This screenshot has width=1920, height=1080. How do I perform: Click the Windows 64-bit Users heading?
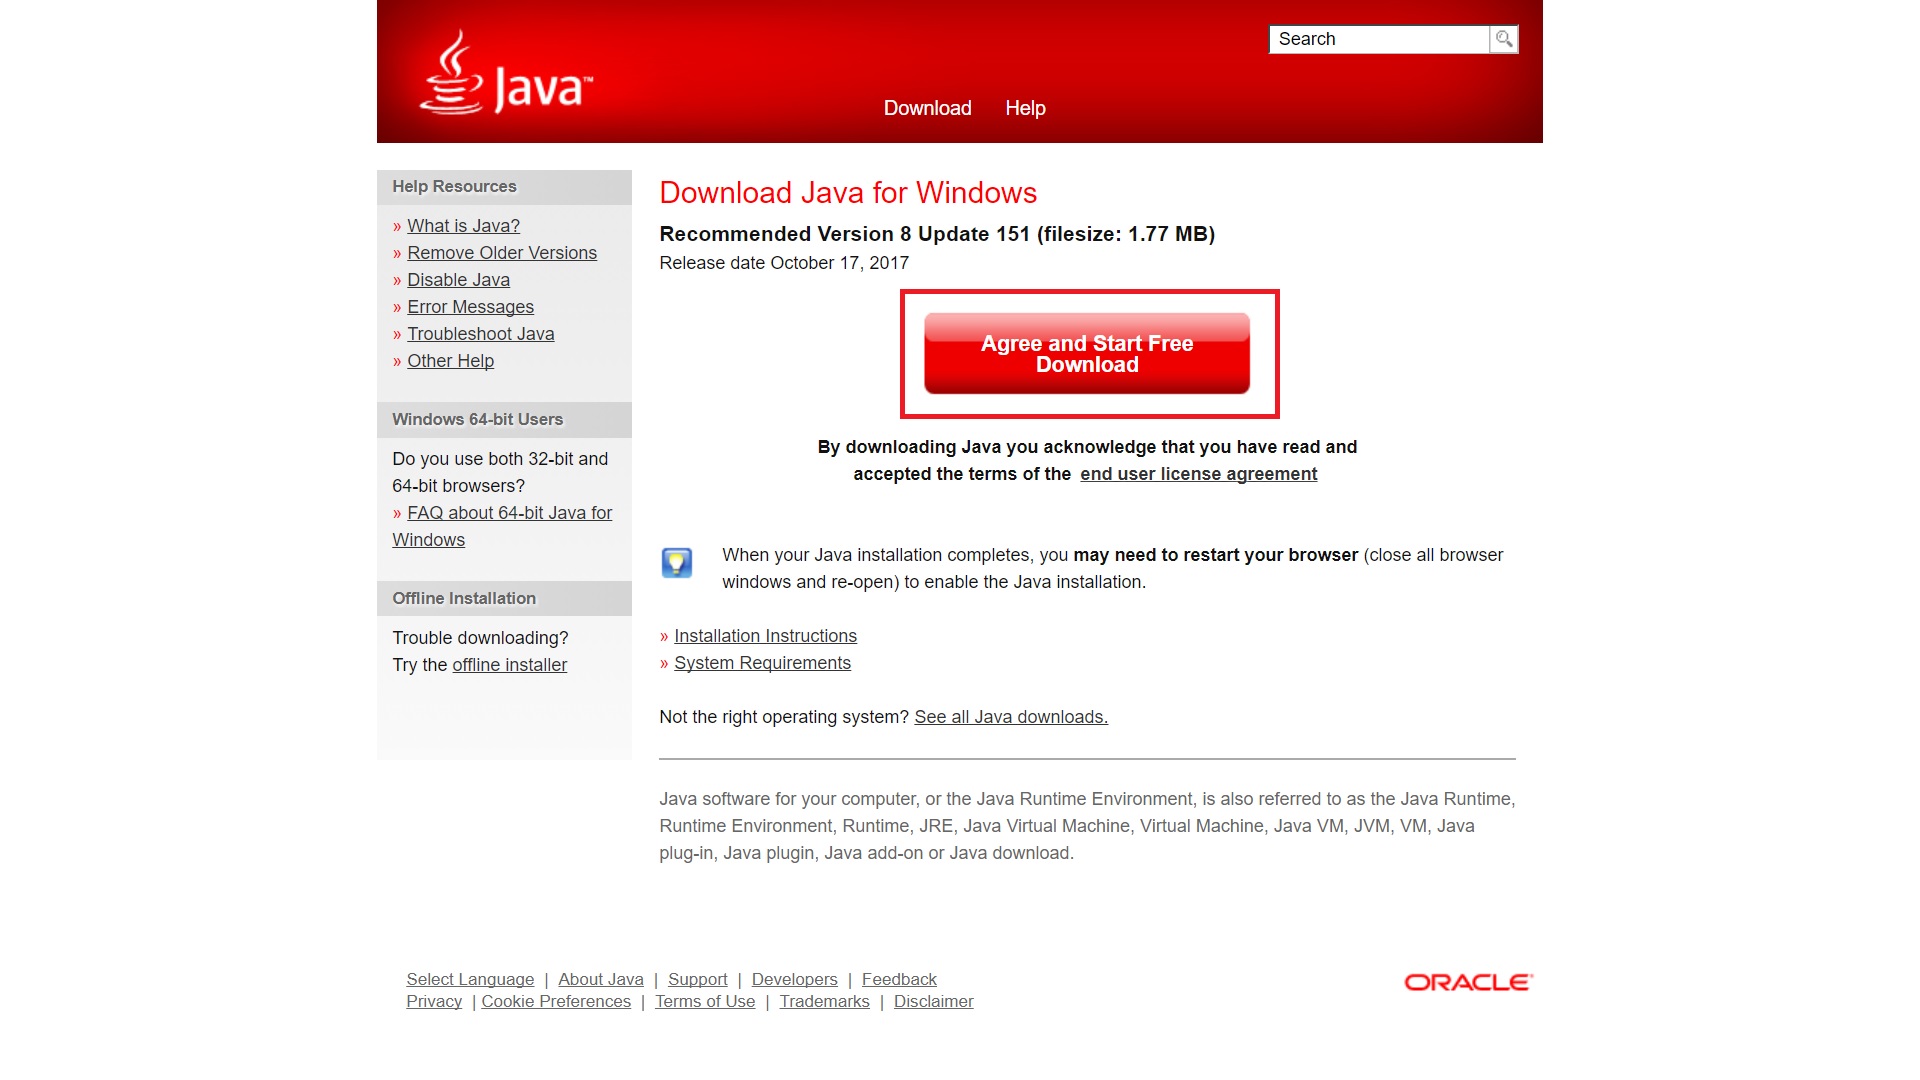[x=477, y=420]
